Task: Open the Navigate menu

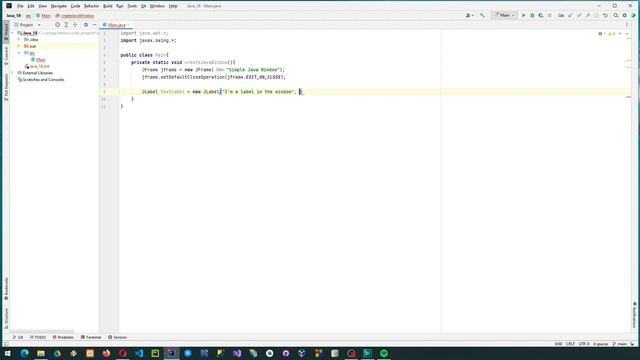Action: pos(58,6)
